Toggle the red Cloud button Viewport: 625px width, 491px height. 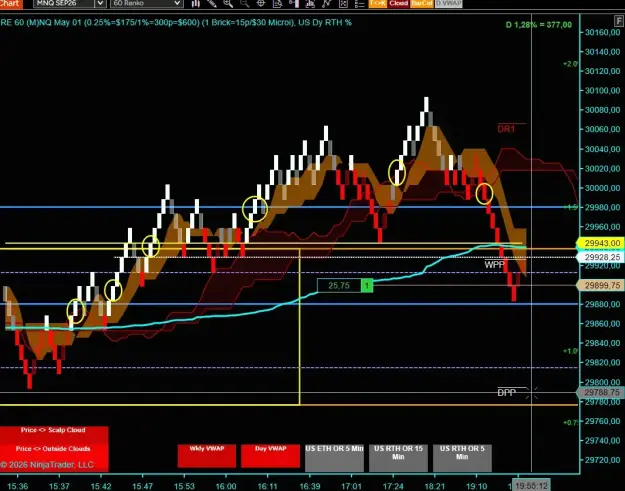coord(399,3)
